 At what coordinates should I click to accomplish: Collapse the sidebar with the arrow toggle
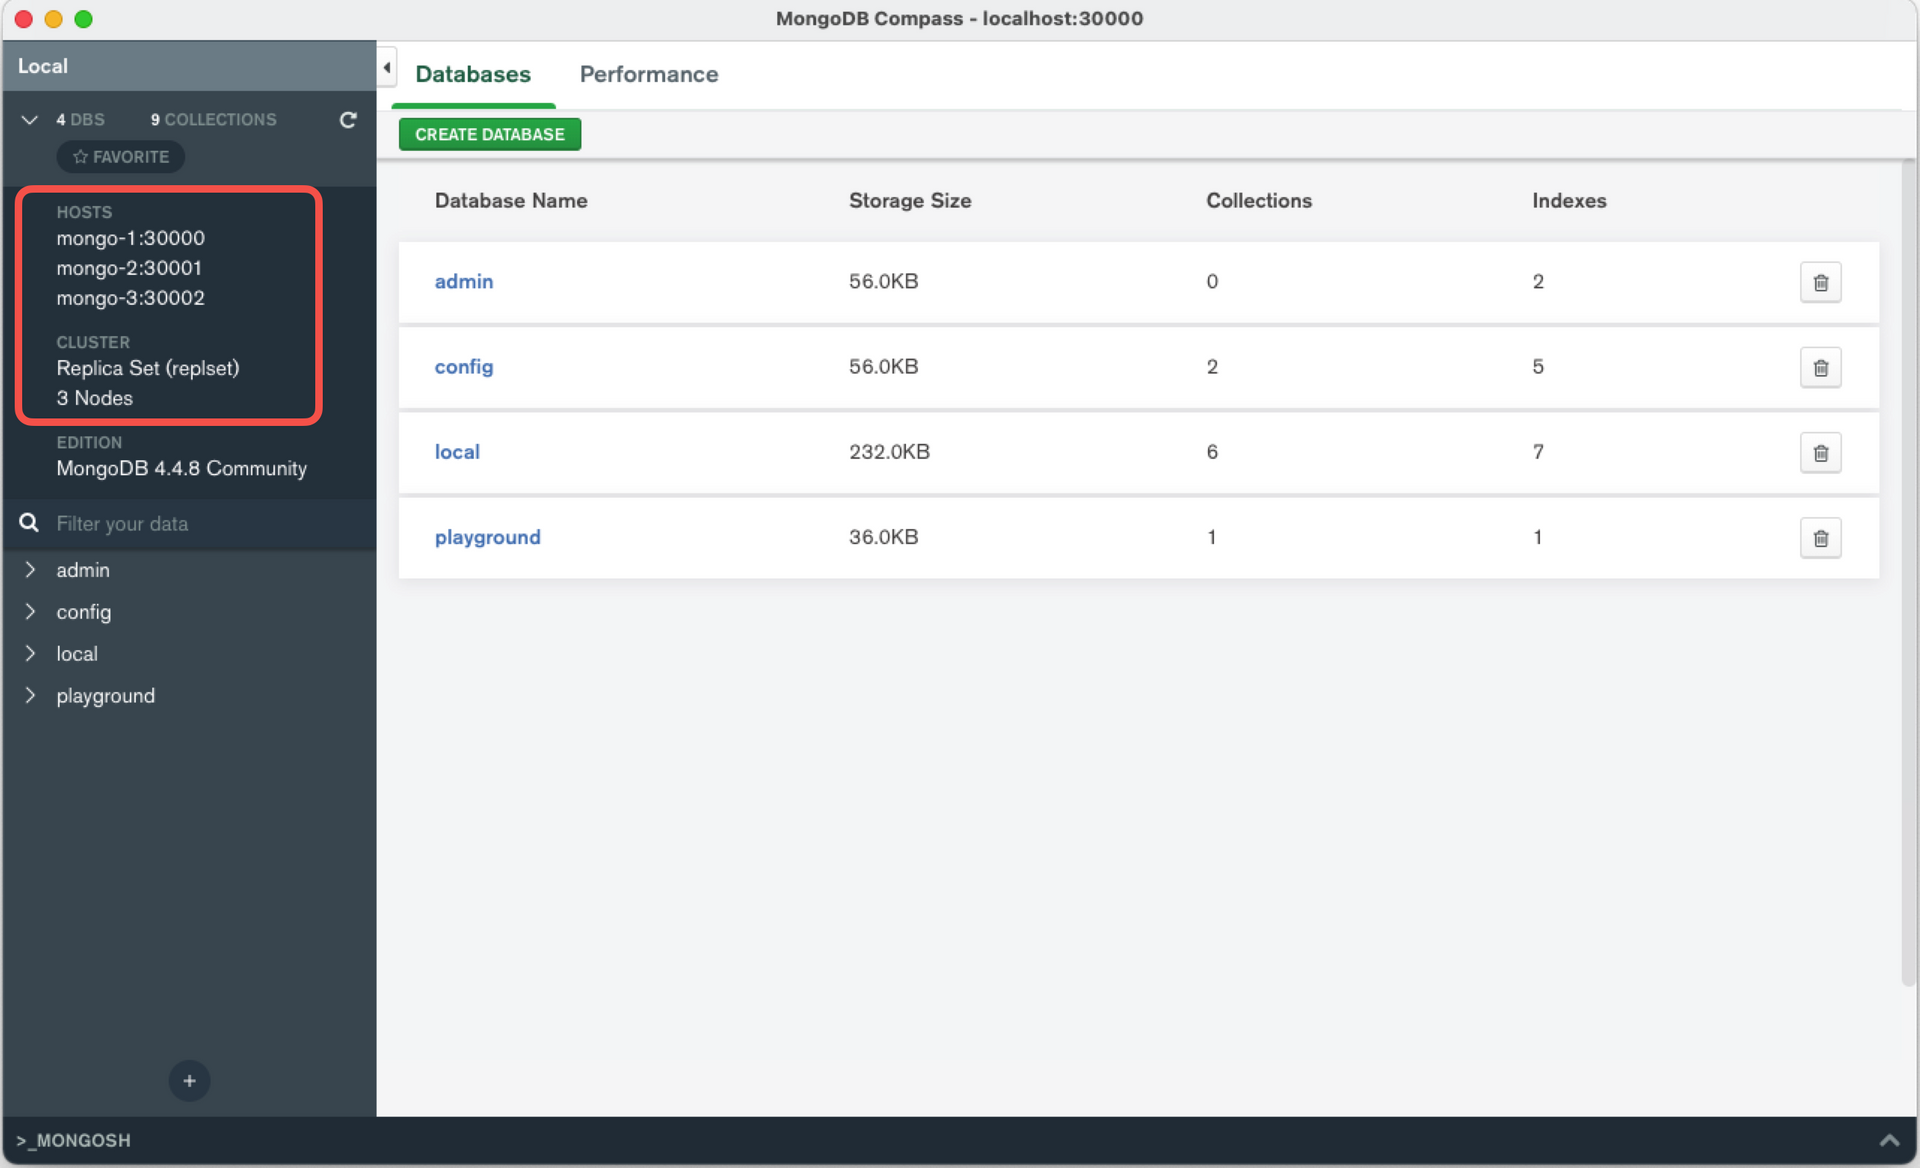pyautogui.click(x=387, y=68)
